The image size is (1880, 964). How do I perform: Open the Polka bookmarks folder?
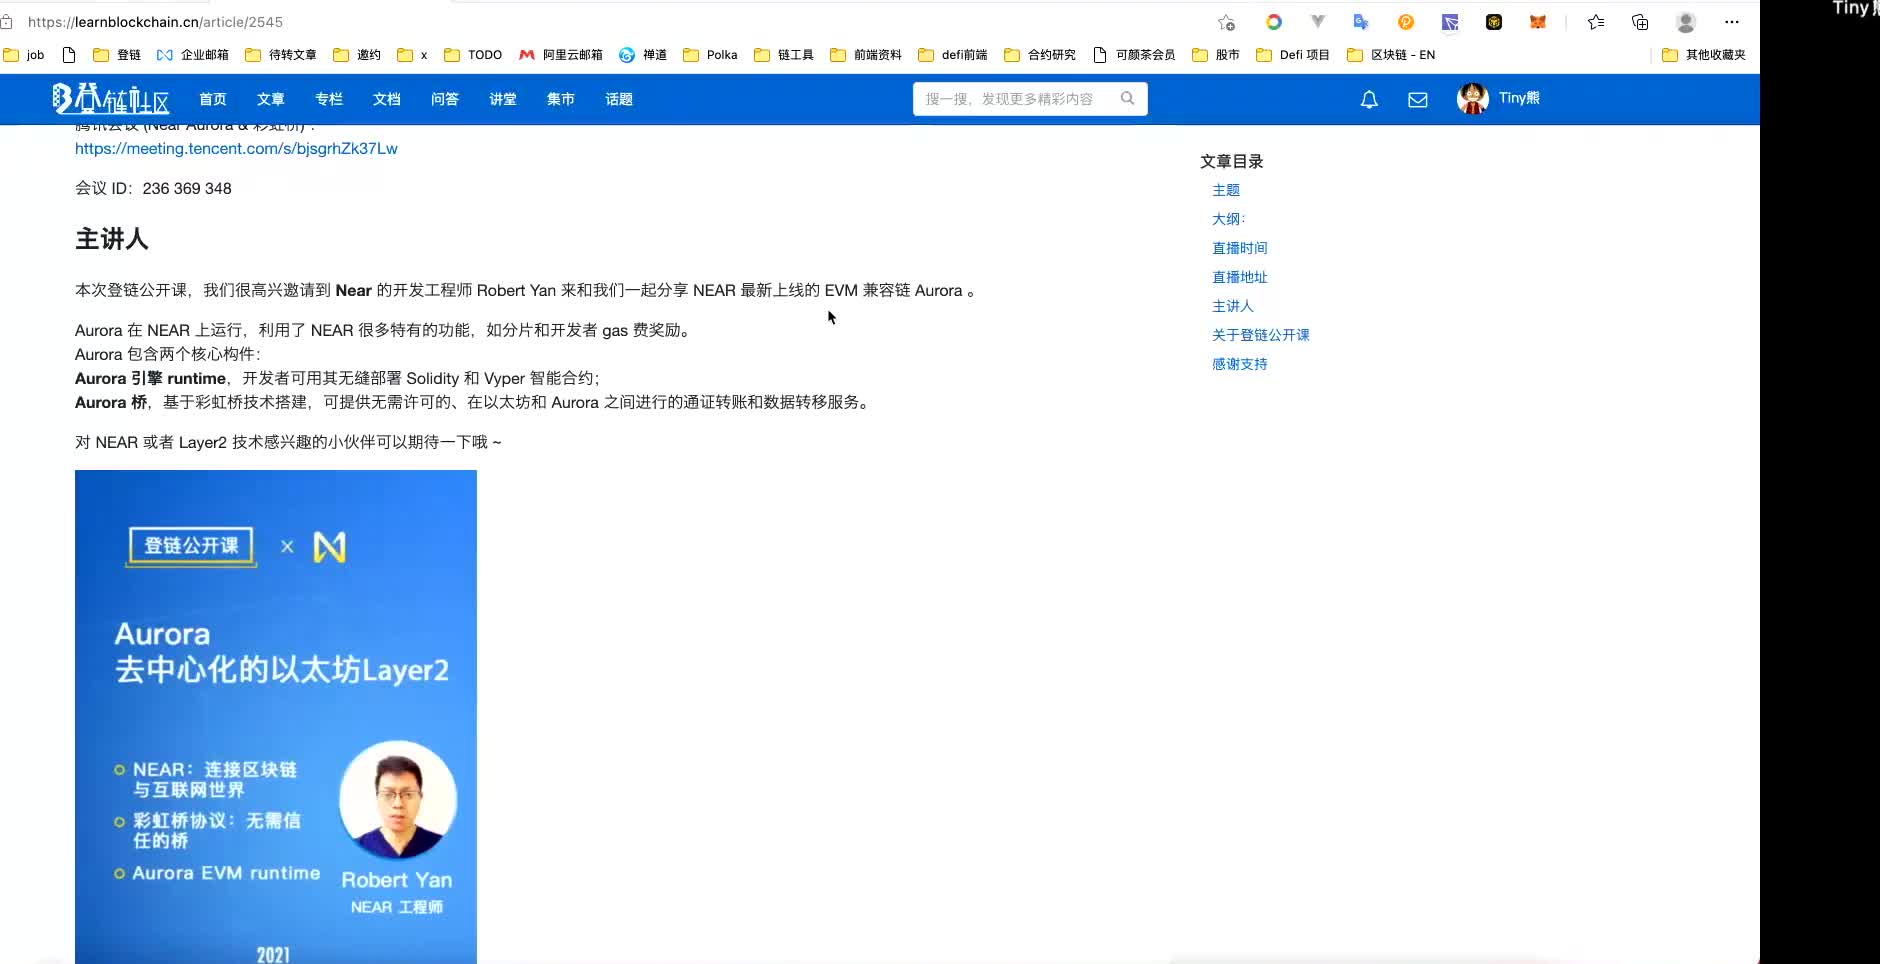coord(710,55)
